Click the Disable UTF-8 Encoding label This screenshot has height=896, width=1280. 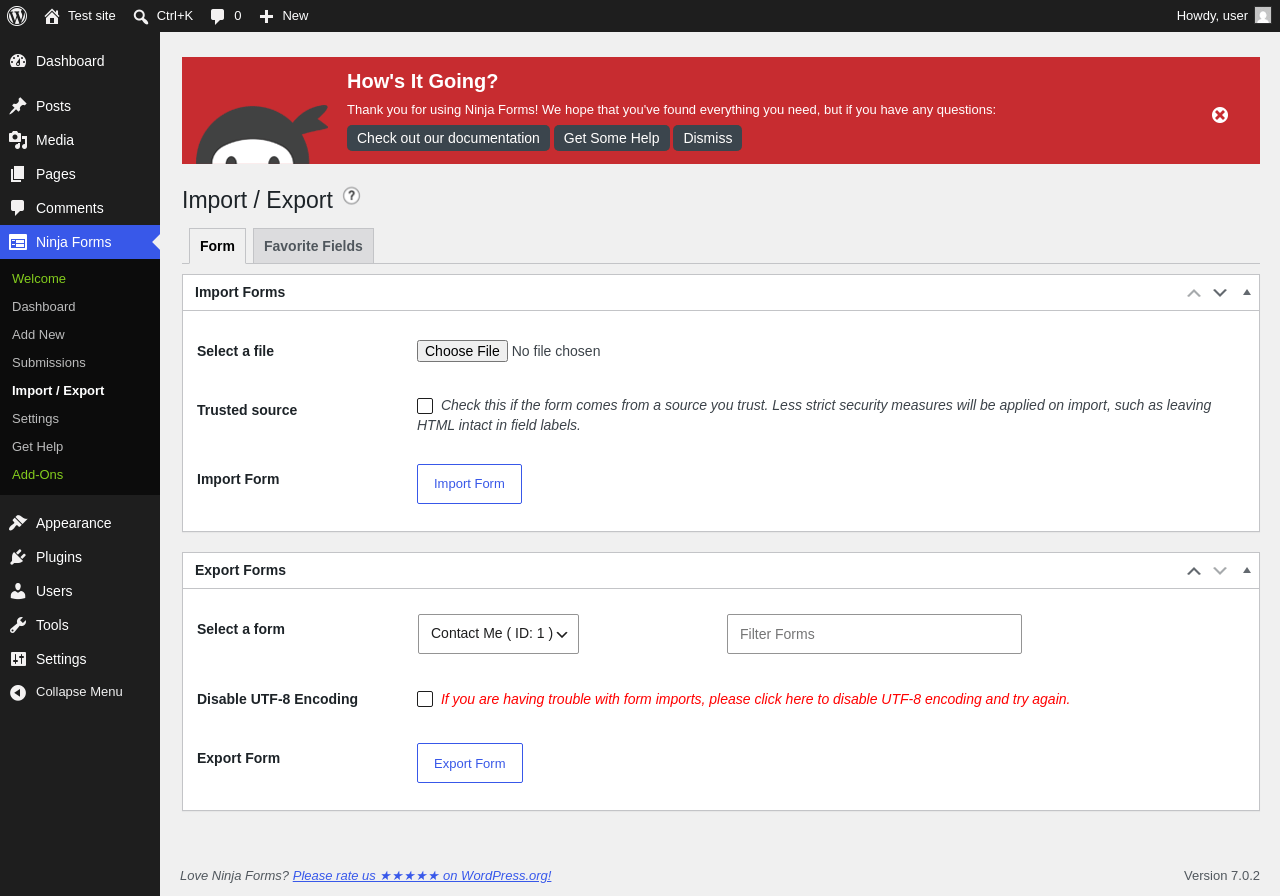(277, 699)
